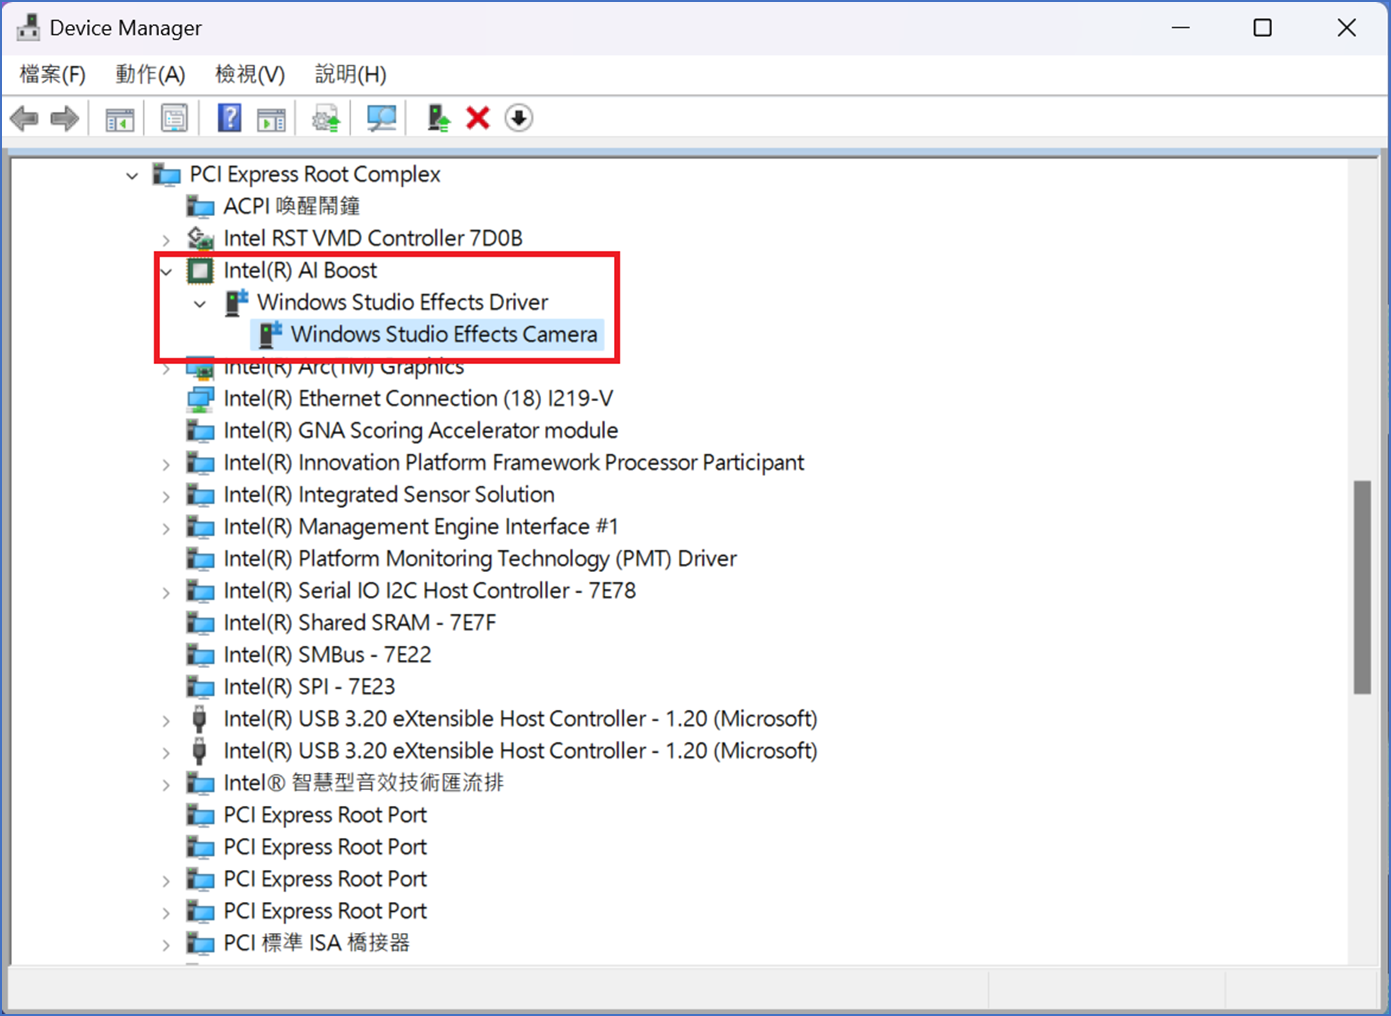Click Scan for hardware changes icon
1391x1016 pixels.
(x=381, y=119)
